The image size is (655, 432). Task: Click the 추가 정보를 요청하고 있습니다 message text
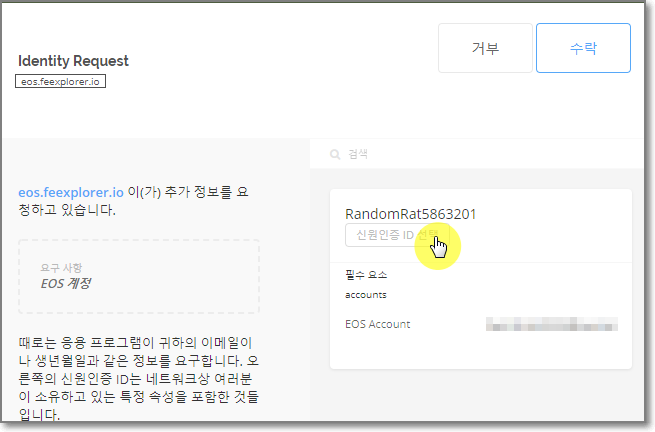click(134, 201)
